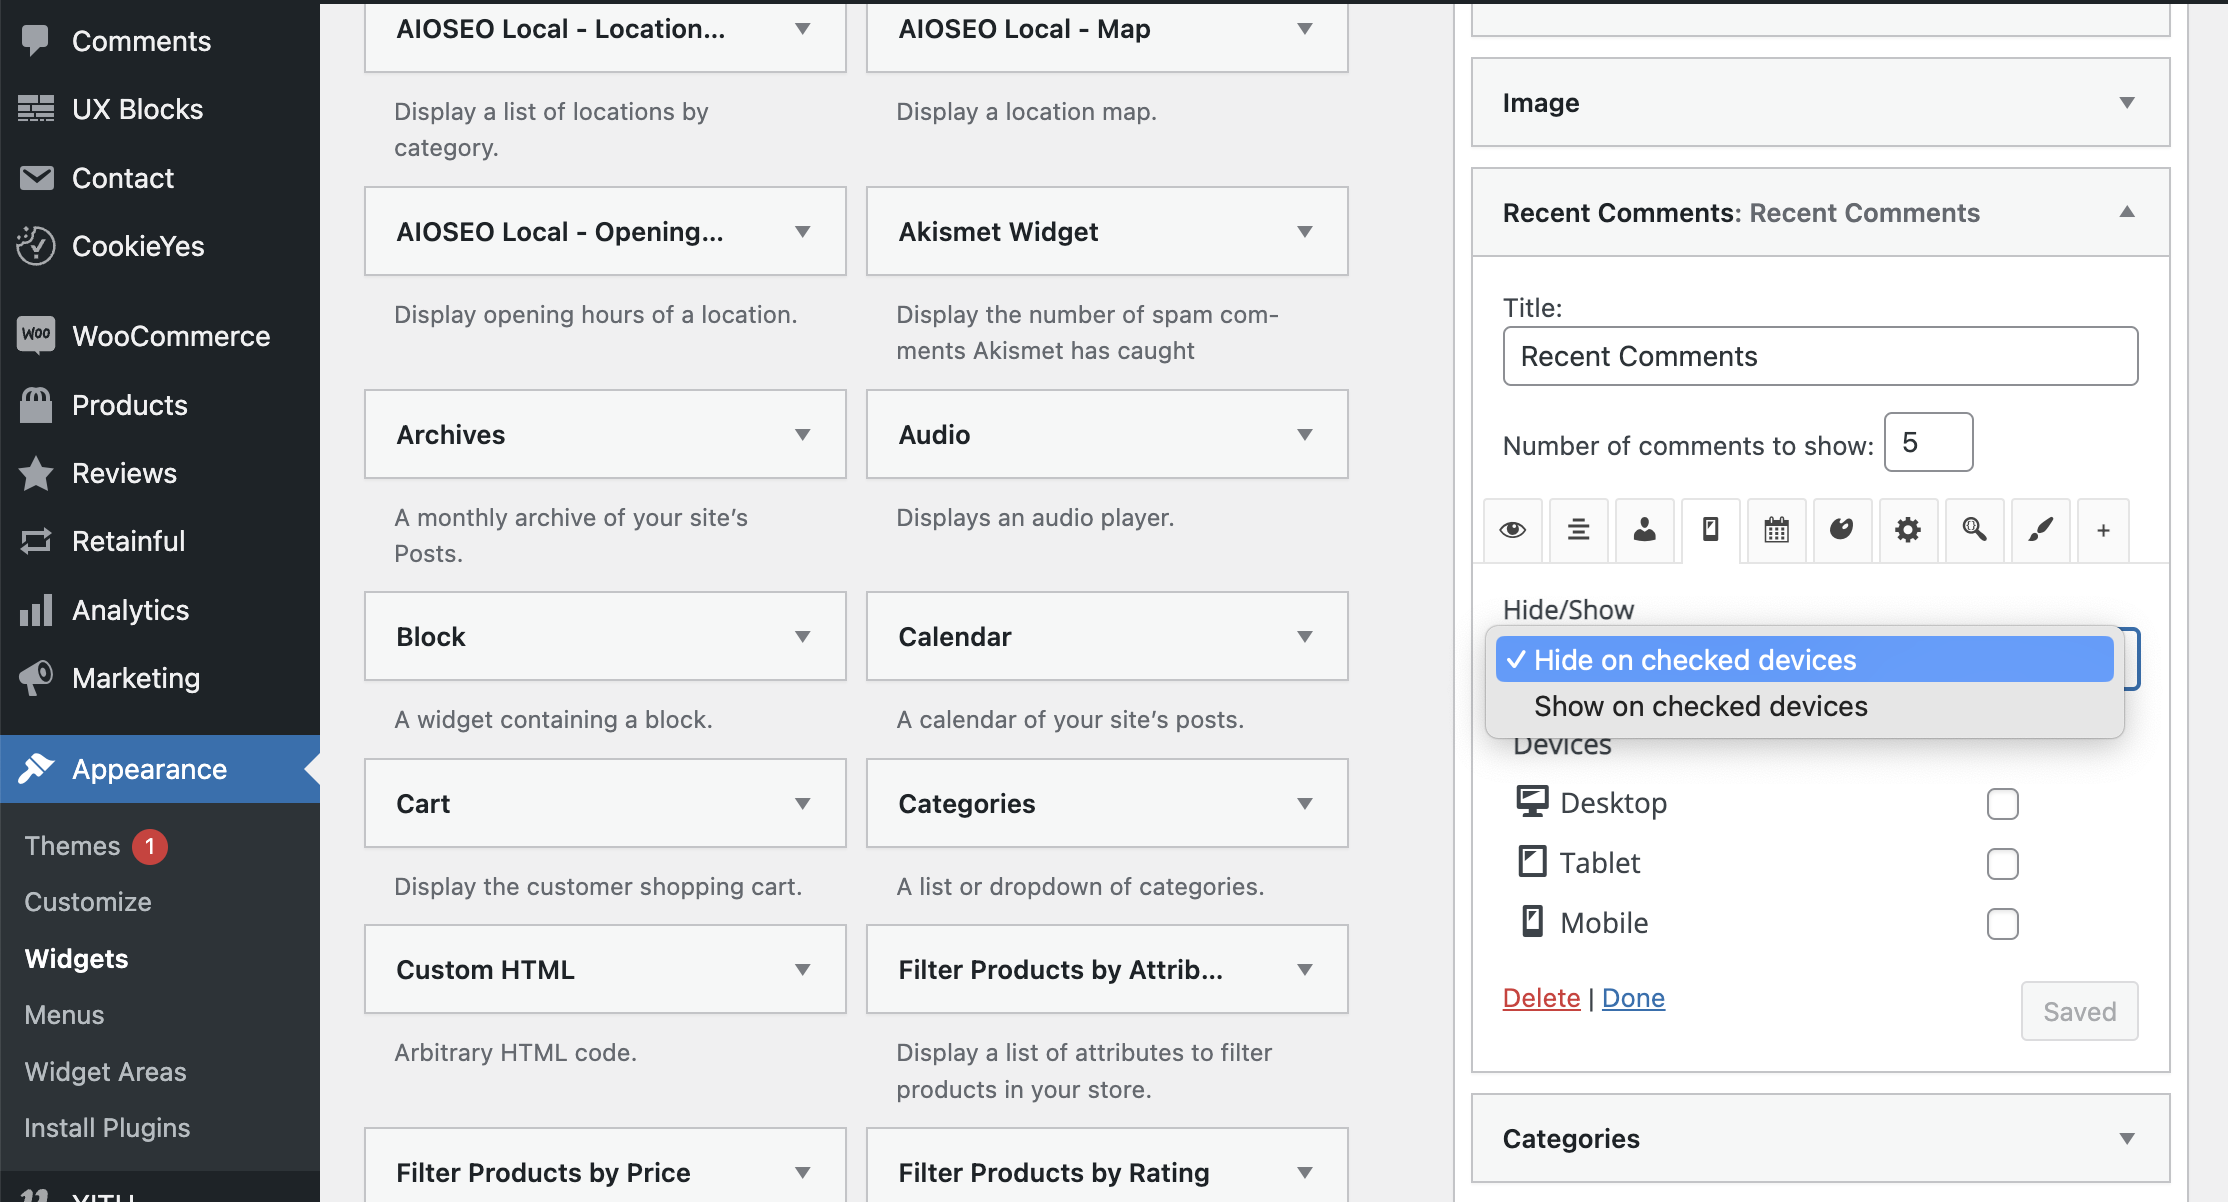Open the user roles restriction tab

1645,530
